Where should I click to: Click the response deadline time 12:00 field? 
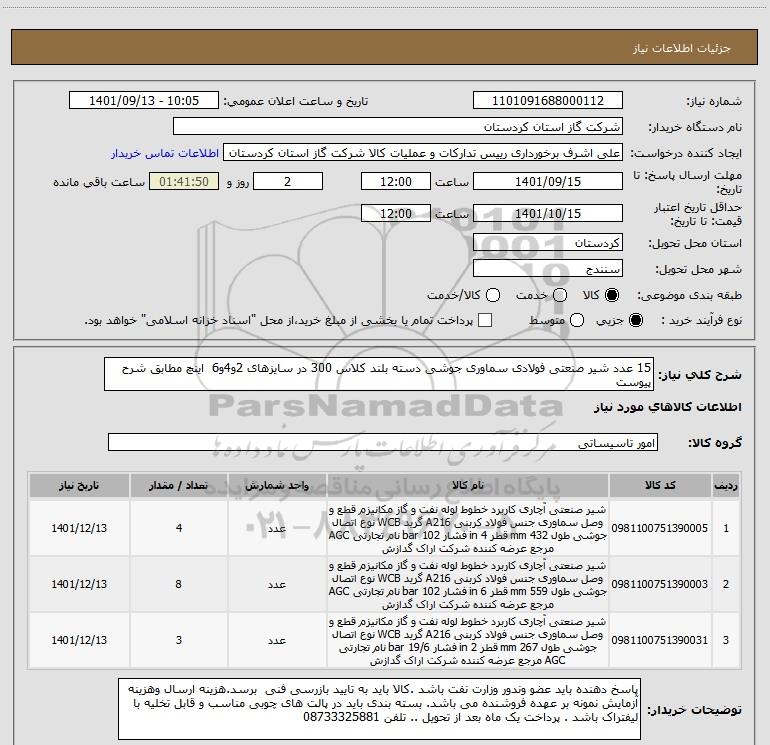(x=396, y=181)
